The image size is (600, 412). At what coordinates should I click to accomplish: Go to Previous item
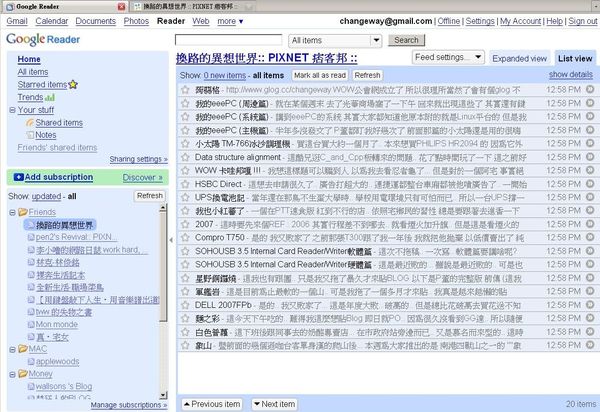[212, 404]
